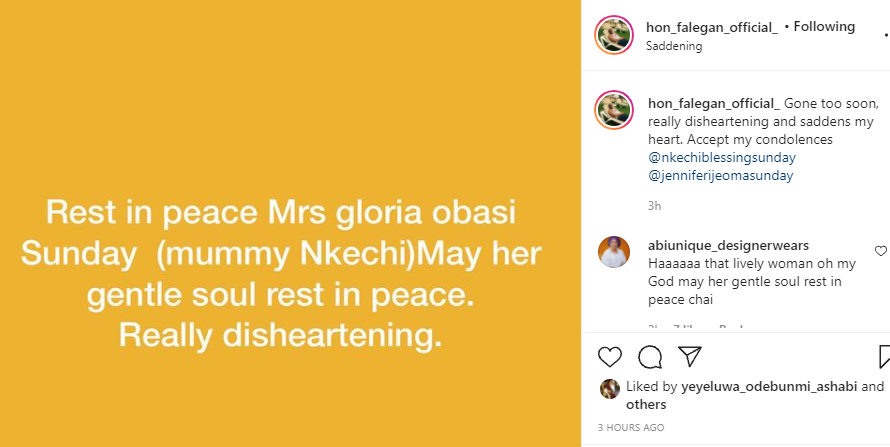Like abiunique_designerwears comment heart
This screenshot has height=447, width=890.
[880, 251]
